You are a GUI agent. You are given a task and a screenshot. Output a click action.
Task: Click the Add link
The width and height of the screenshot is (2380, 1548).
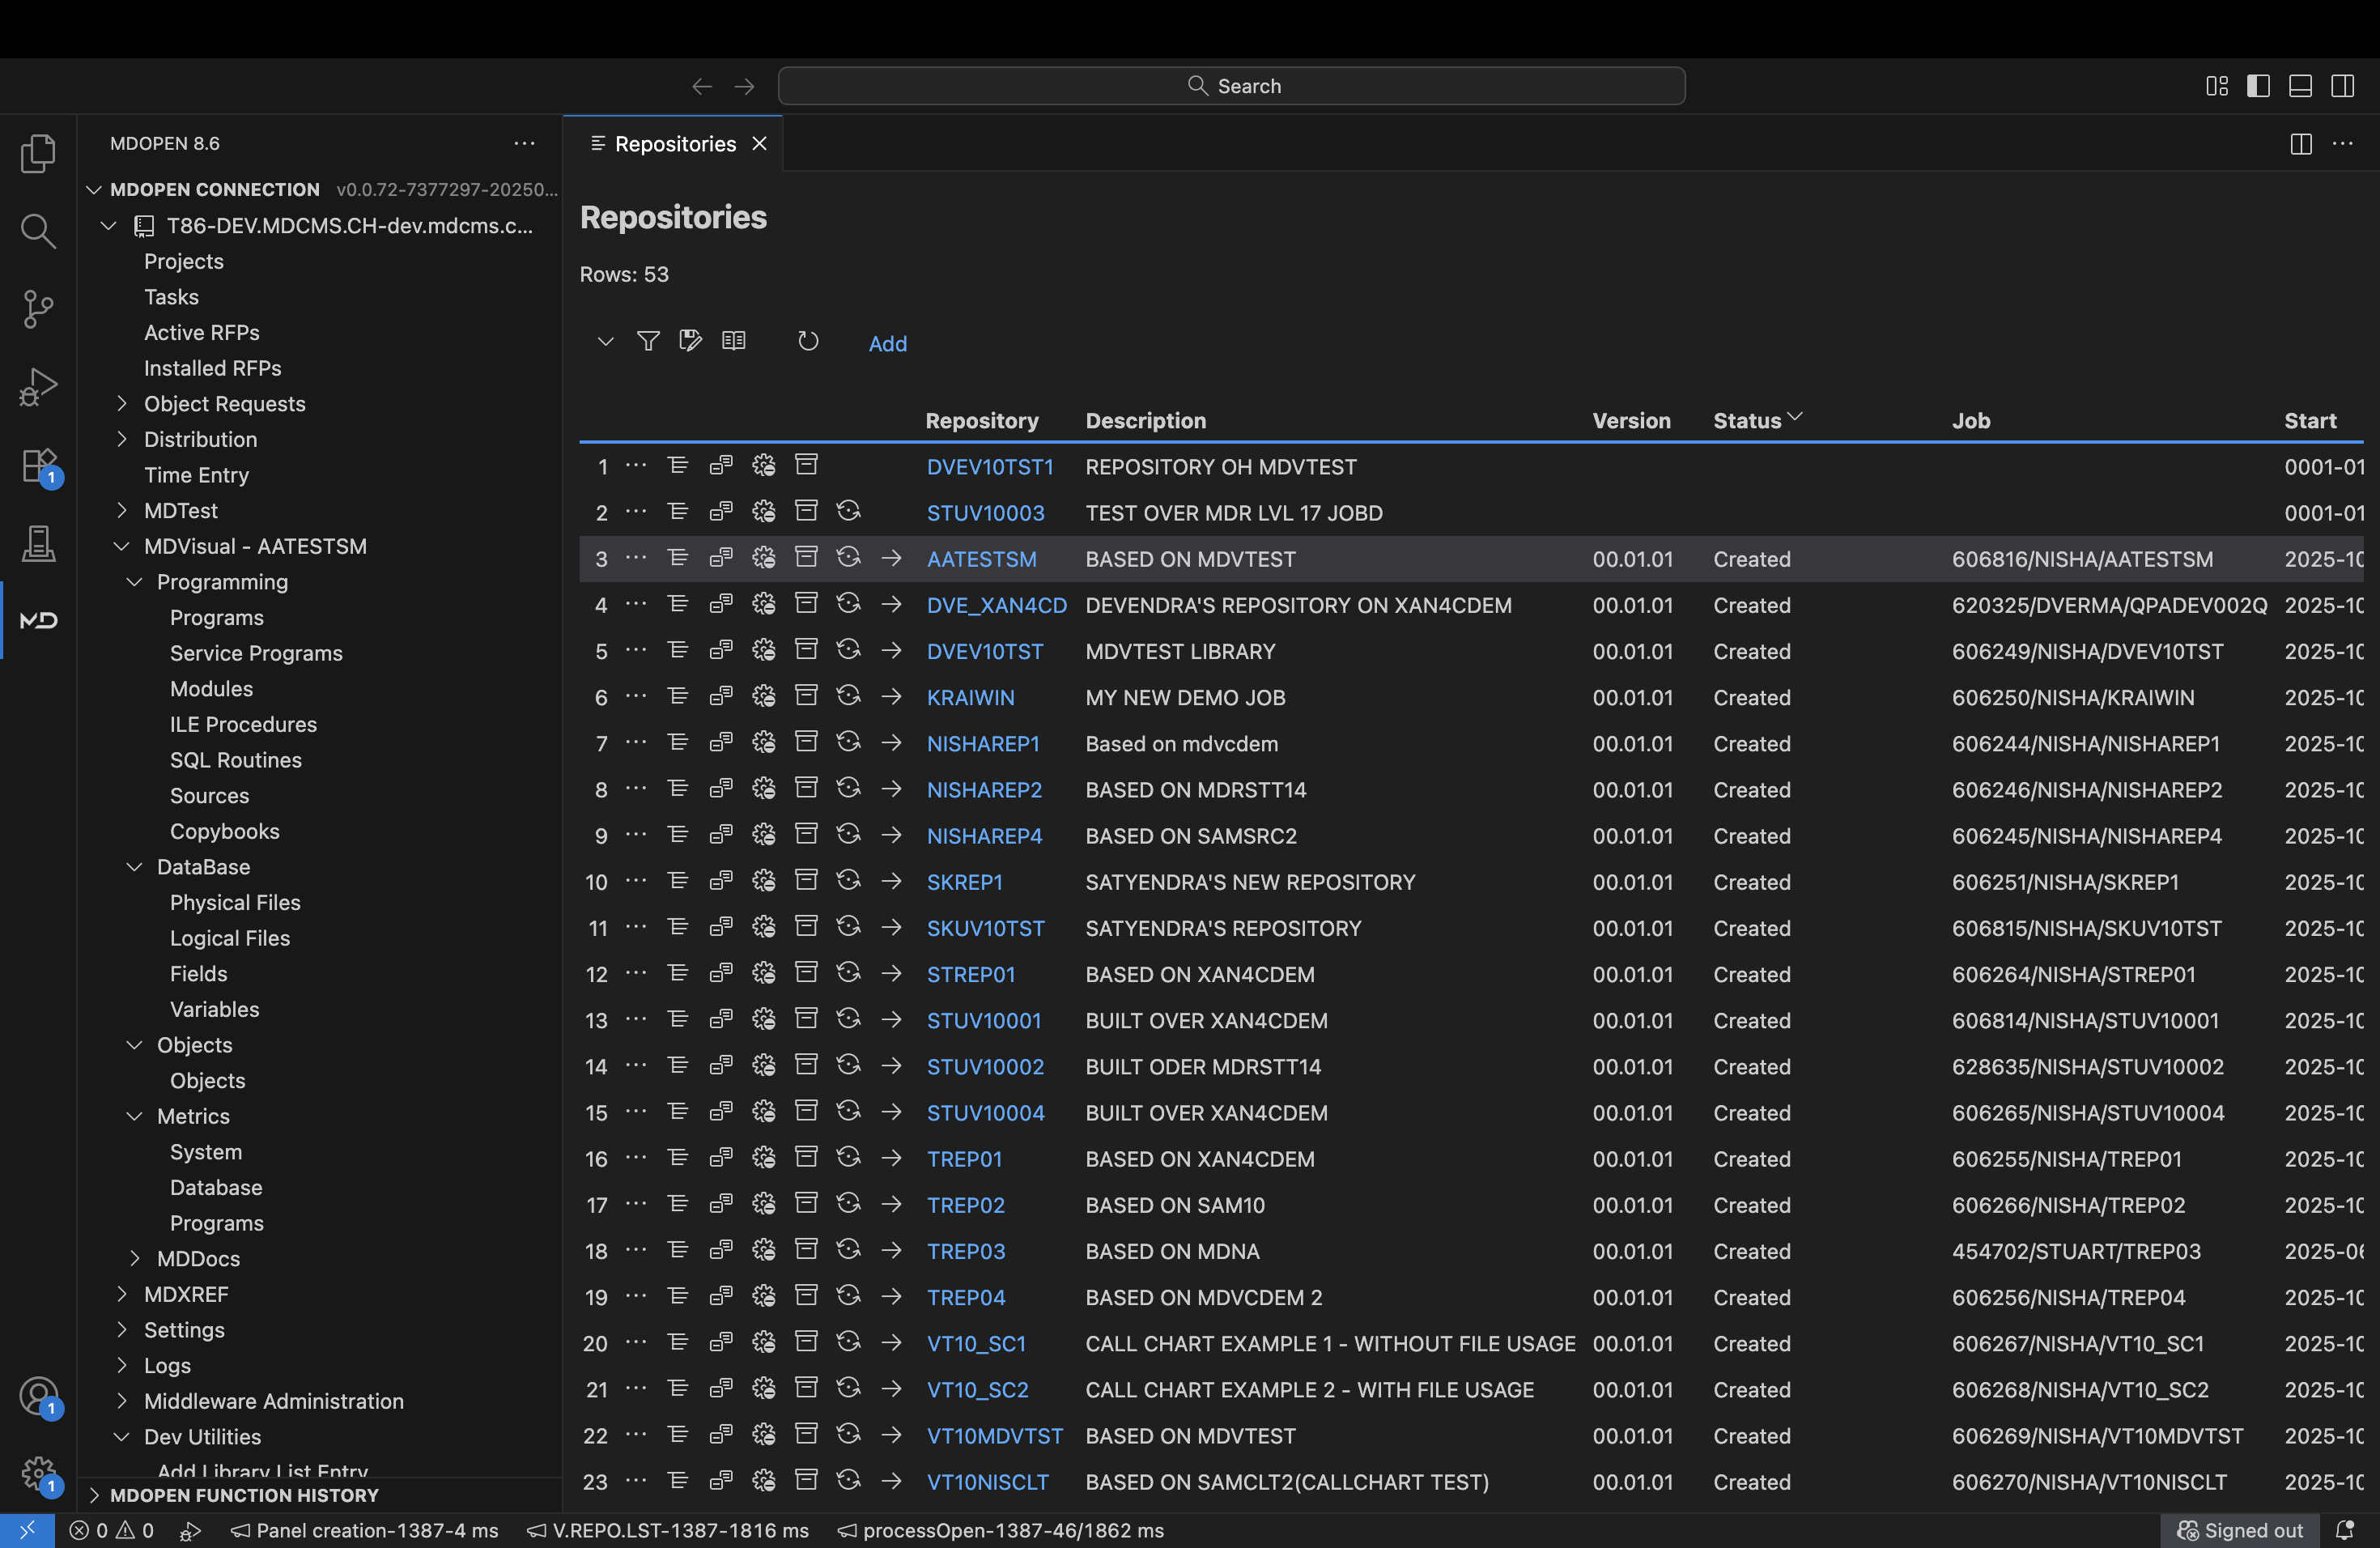pyautogui.click(x=887, y=344)
